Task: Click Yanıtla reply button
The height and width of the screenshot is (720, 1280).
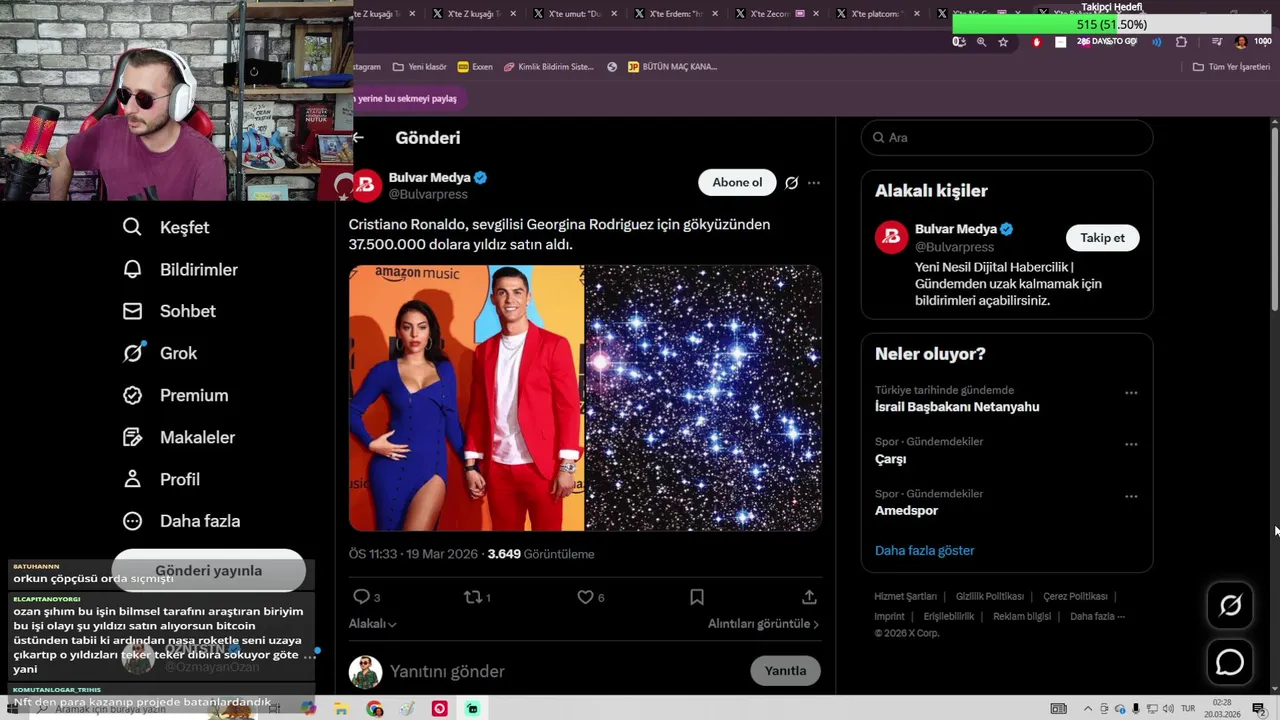Action: [785, 671]
